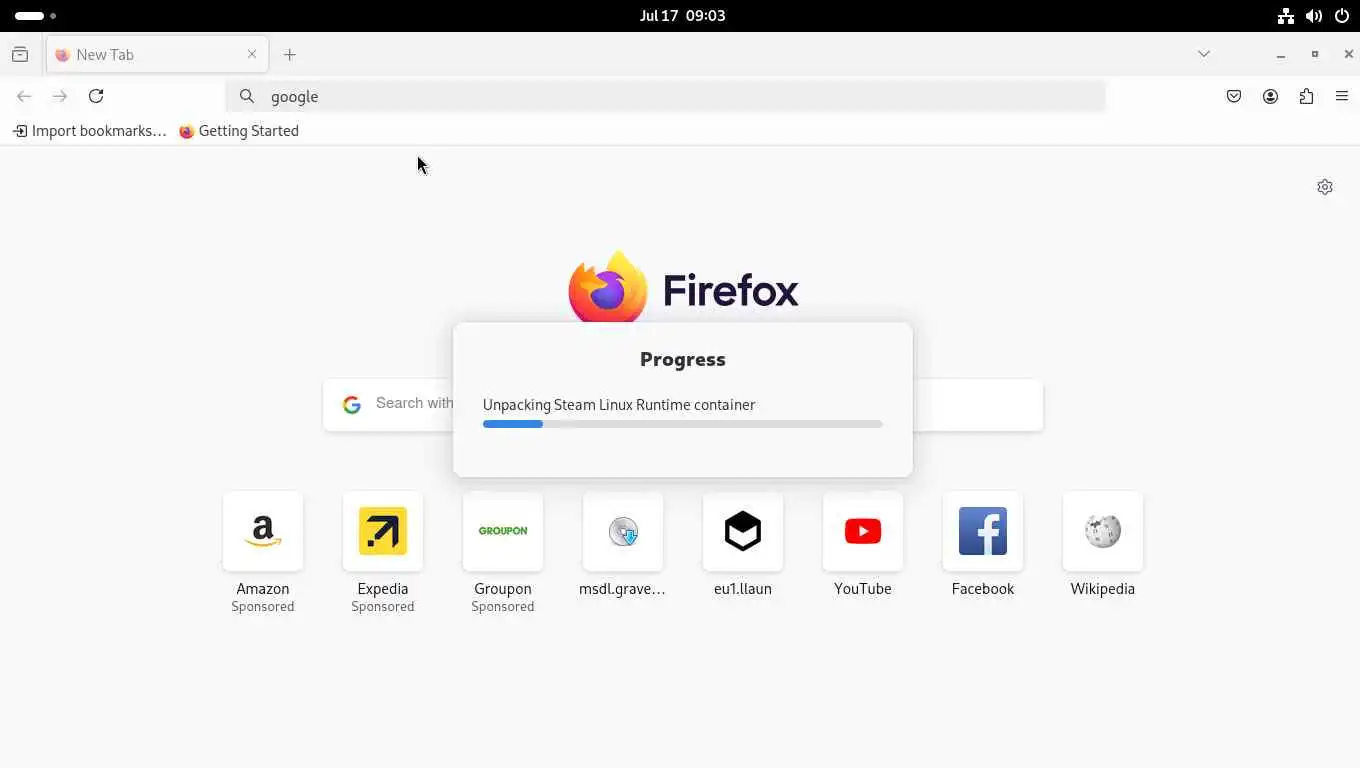This screenshot has height=768, width=1360.
Task: Reload the current page
Action: coord(96,96)
